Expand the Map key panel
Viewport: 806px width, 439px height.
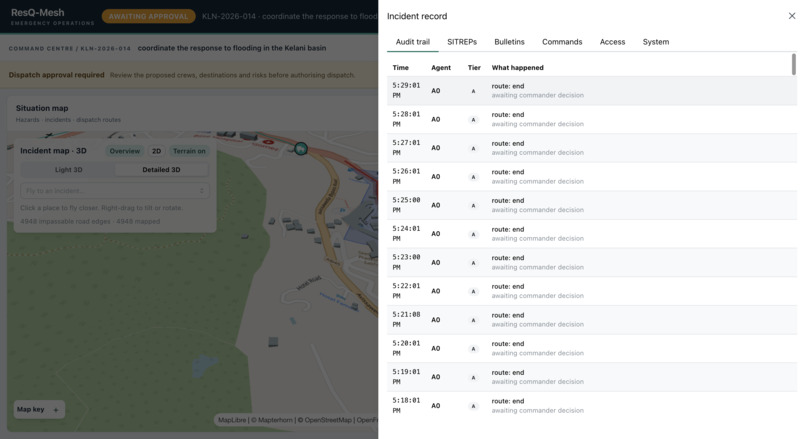pyautogui.click(x=39, y=410)
